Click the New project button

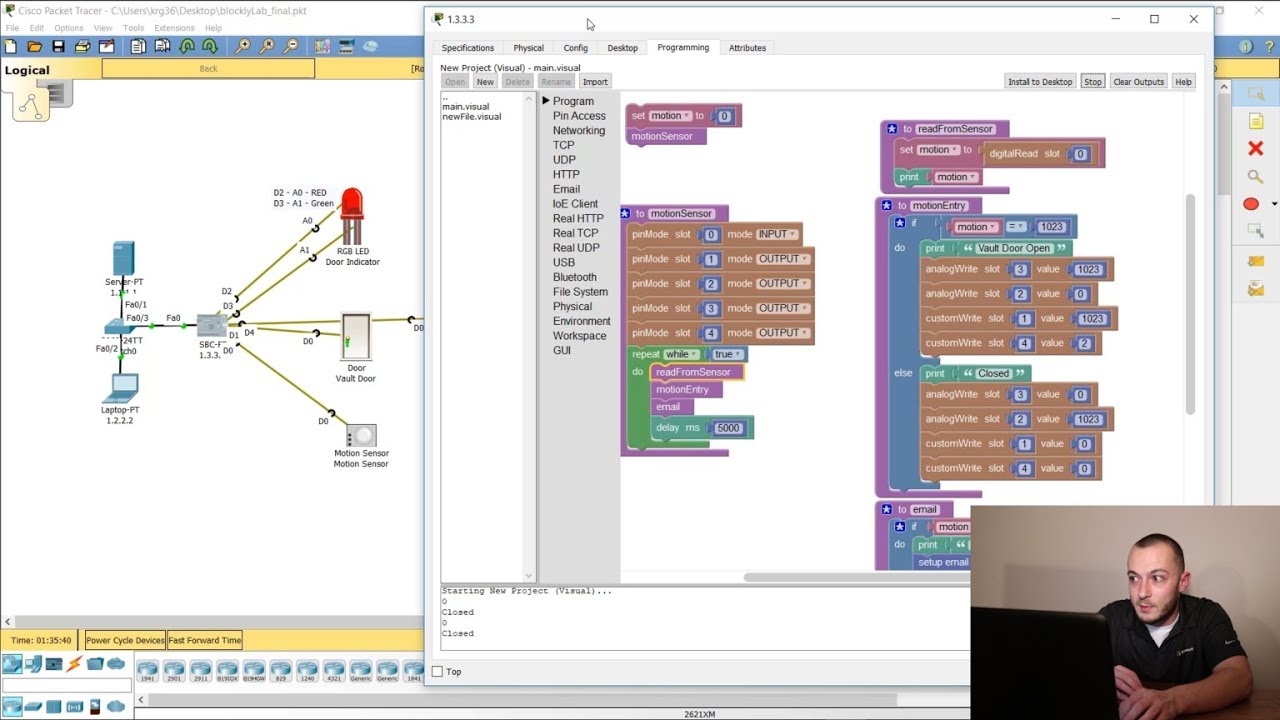[x=485, y=82]
